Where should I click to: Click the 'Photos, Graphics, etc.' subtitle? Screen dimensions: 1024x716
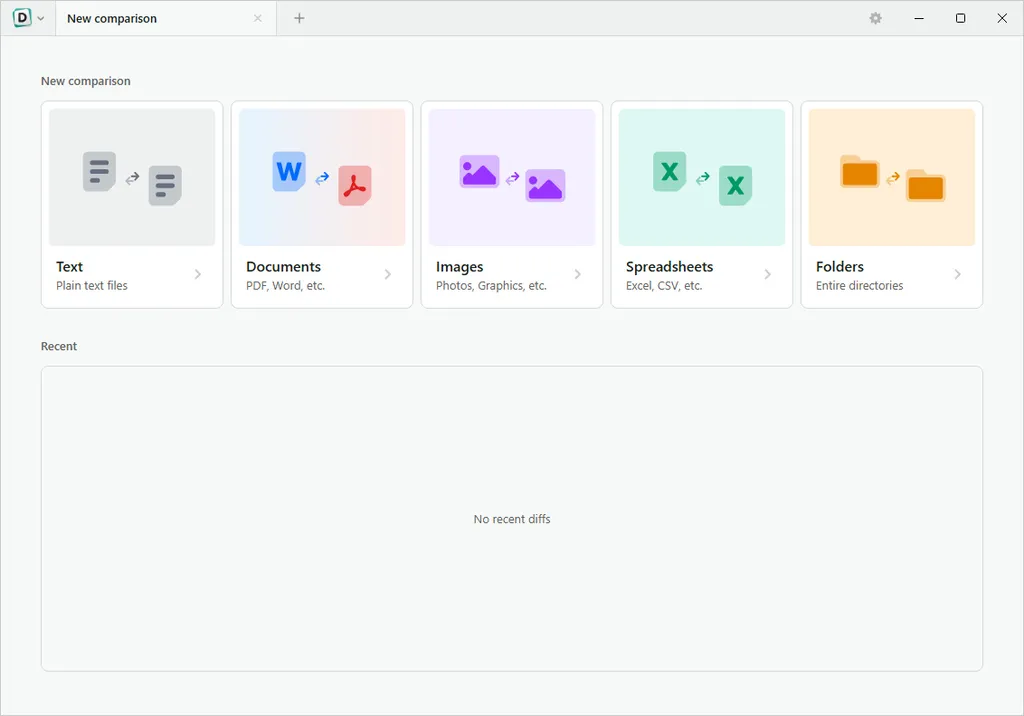(x=491, y=285)
